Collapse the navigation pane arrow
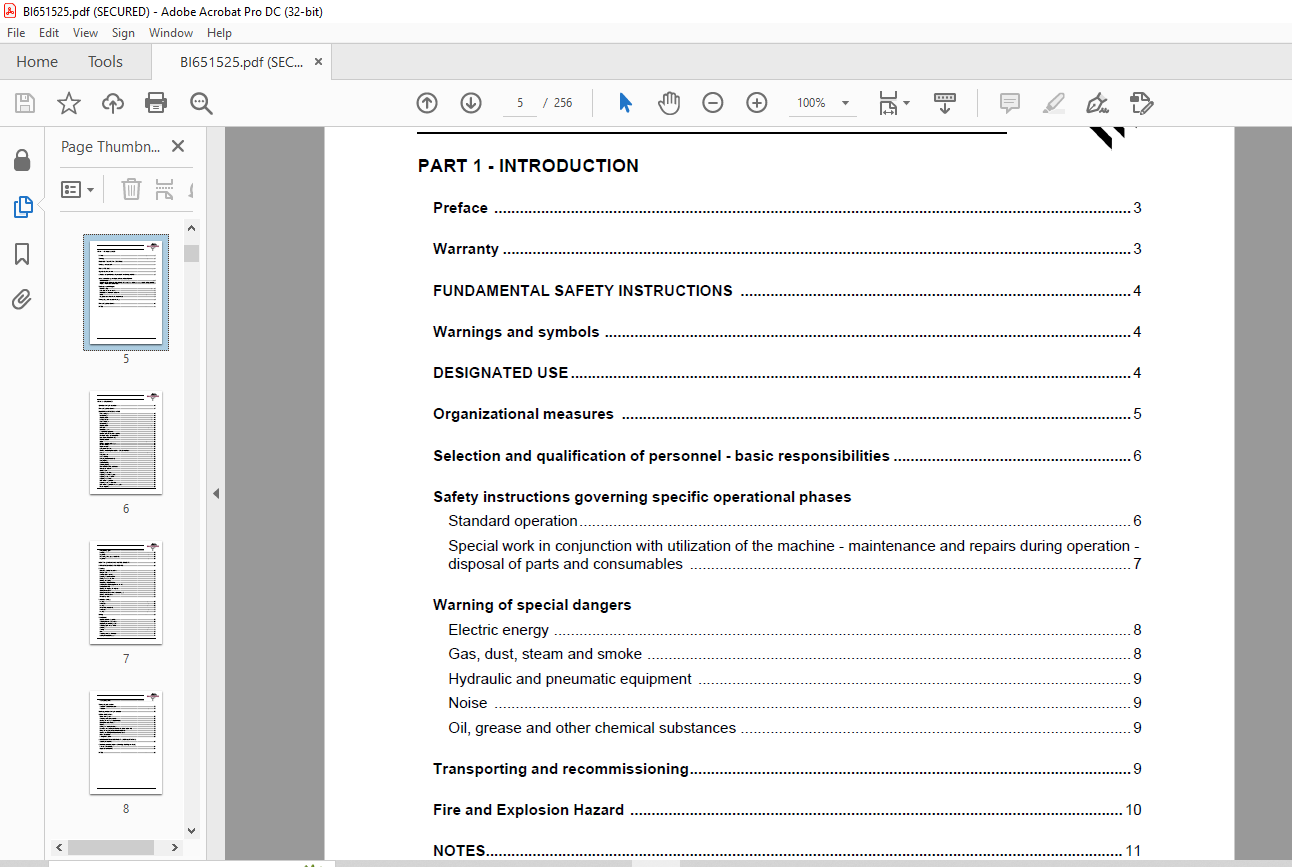Screen dimensions: 1292x867 [x=215, y=493]
